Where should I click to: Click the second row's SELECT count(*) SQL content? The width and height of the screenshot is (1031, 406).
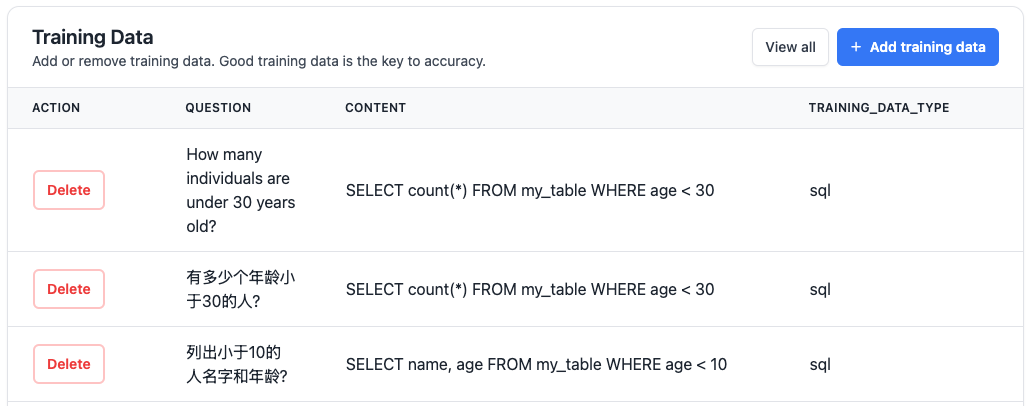pyautogui.click(x=530, y=290)
